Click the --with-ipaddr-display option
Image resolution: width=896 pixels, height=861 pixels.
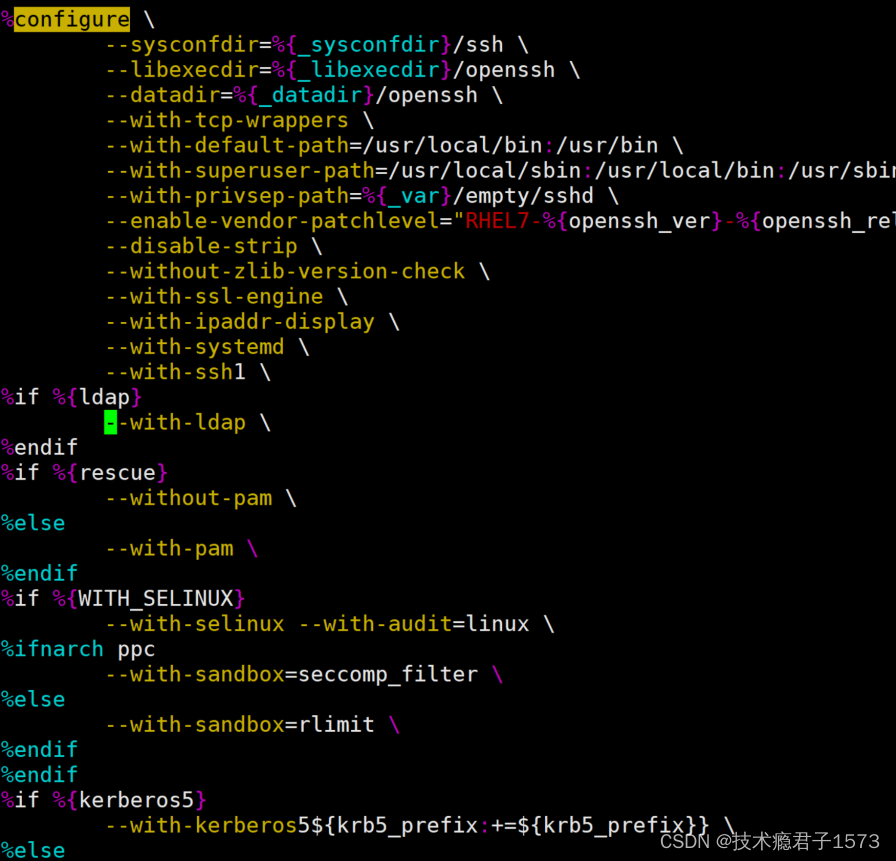pos(240,321)
